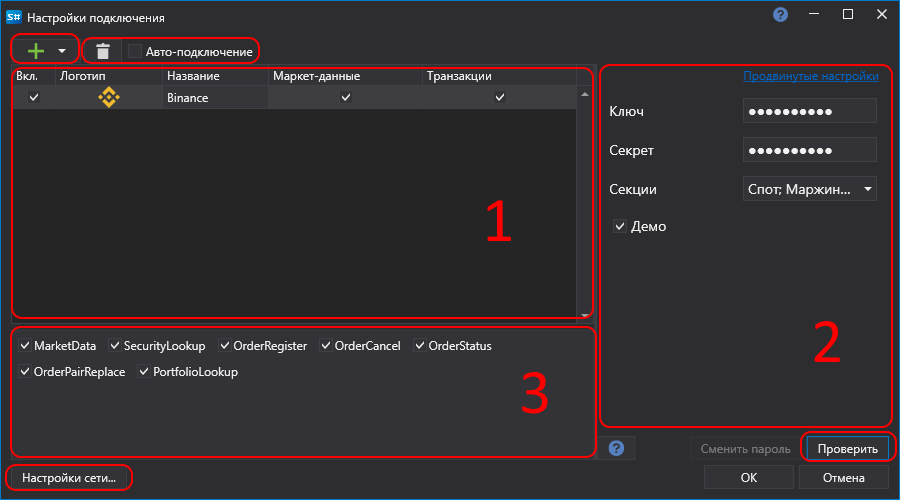Open Настройки сети... button
Viewport: 900px width, 500px height.
tap(69, 478)
